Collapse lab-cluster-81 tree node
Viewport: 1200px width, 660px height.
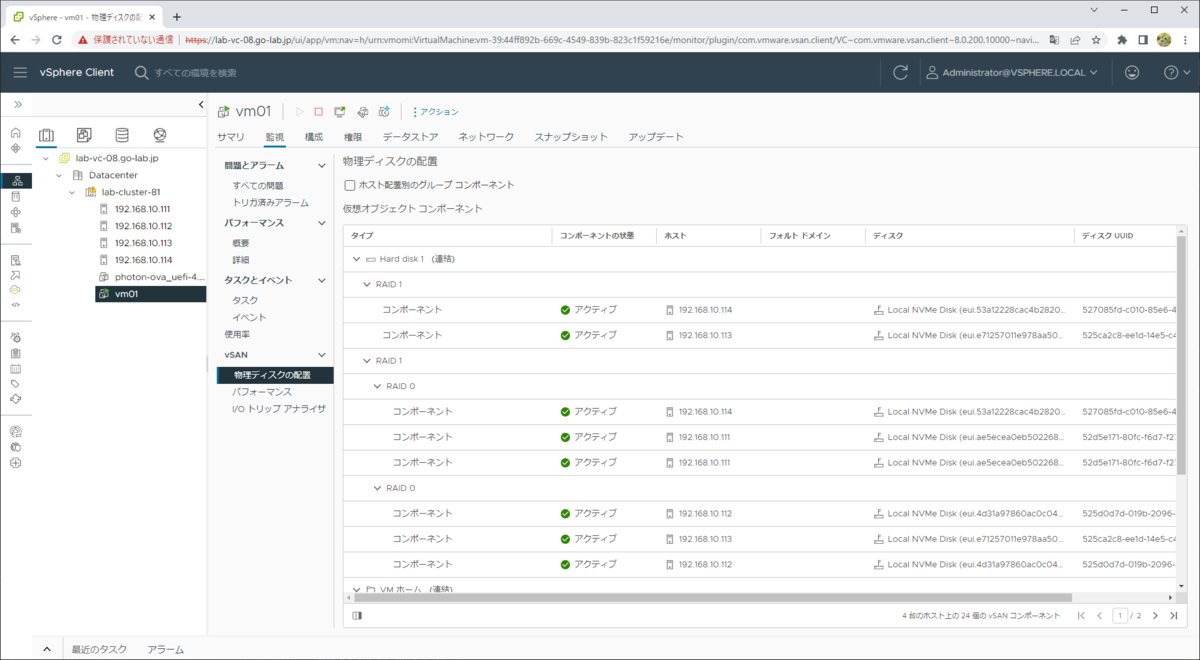[x=71, y=192]
